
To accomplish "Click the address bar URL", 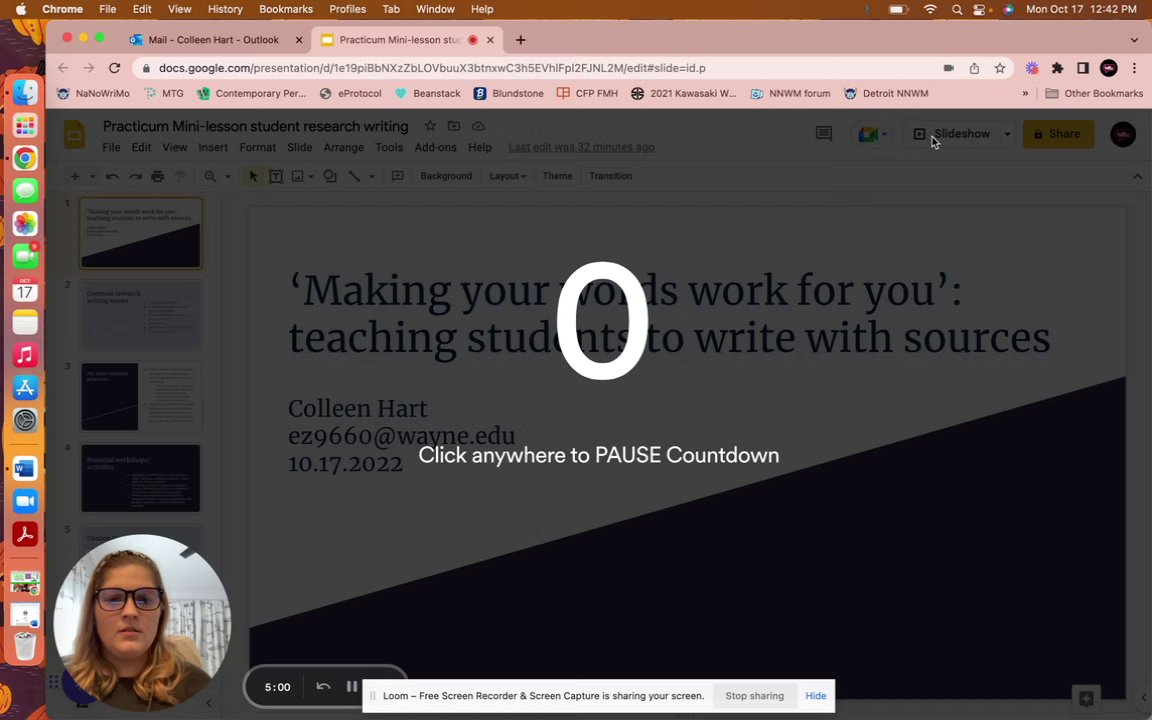I will [x=432, y=68].
